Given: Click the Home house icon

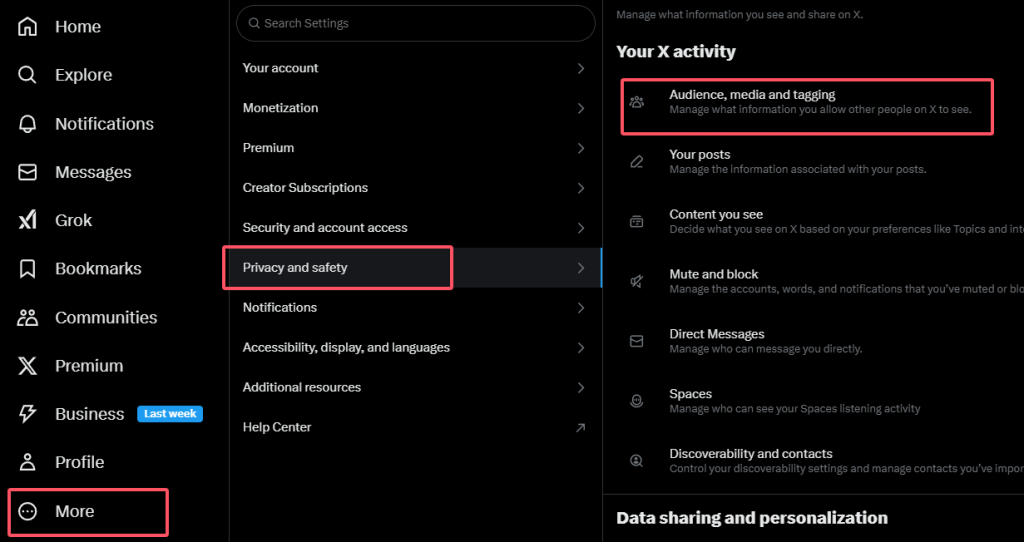Looking at the screenshot, I should pos(27,27).
